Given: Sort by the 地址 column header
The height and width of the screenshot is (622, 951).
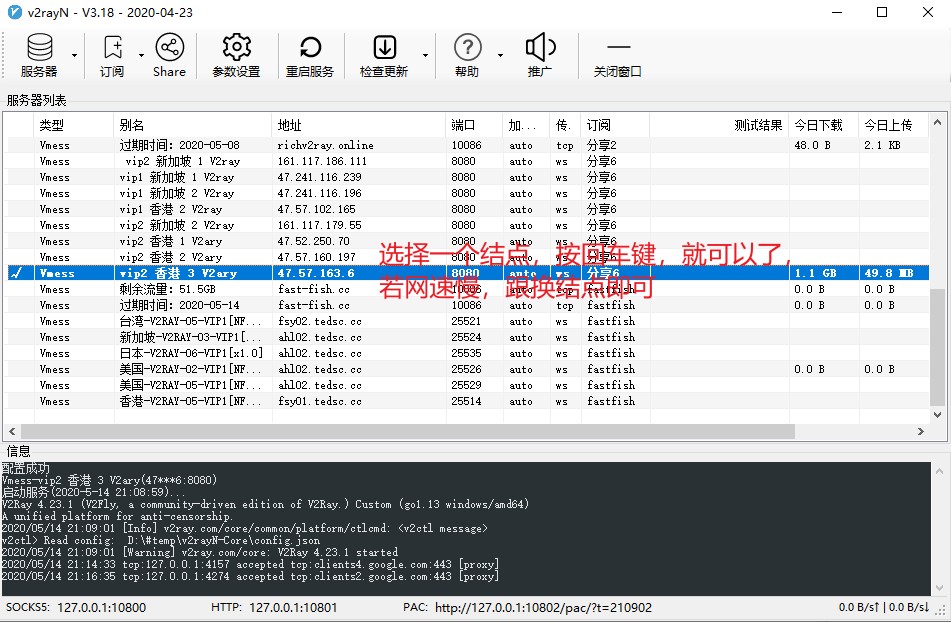Looking at the screenshot, I should point(358,125).
